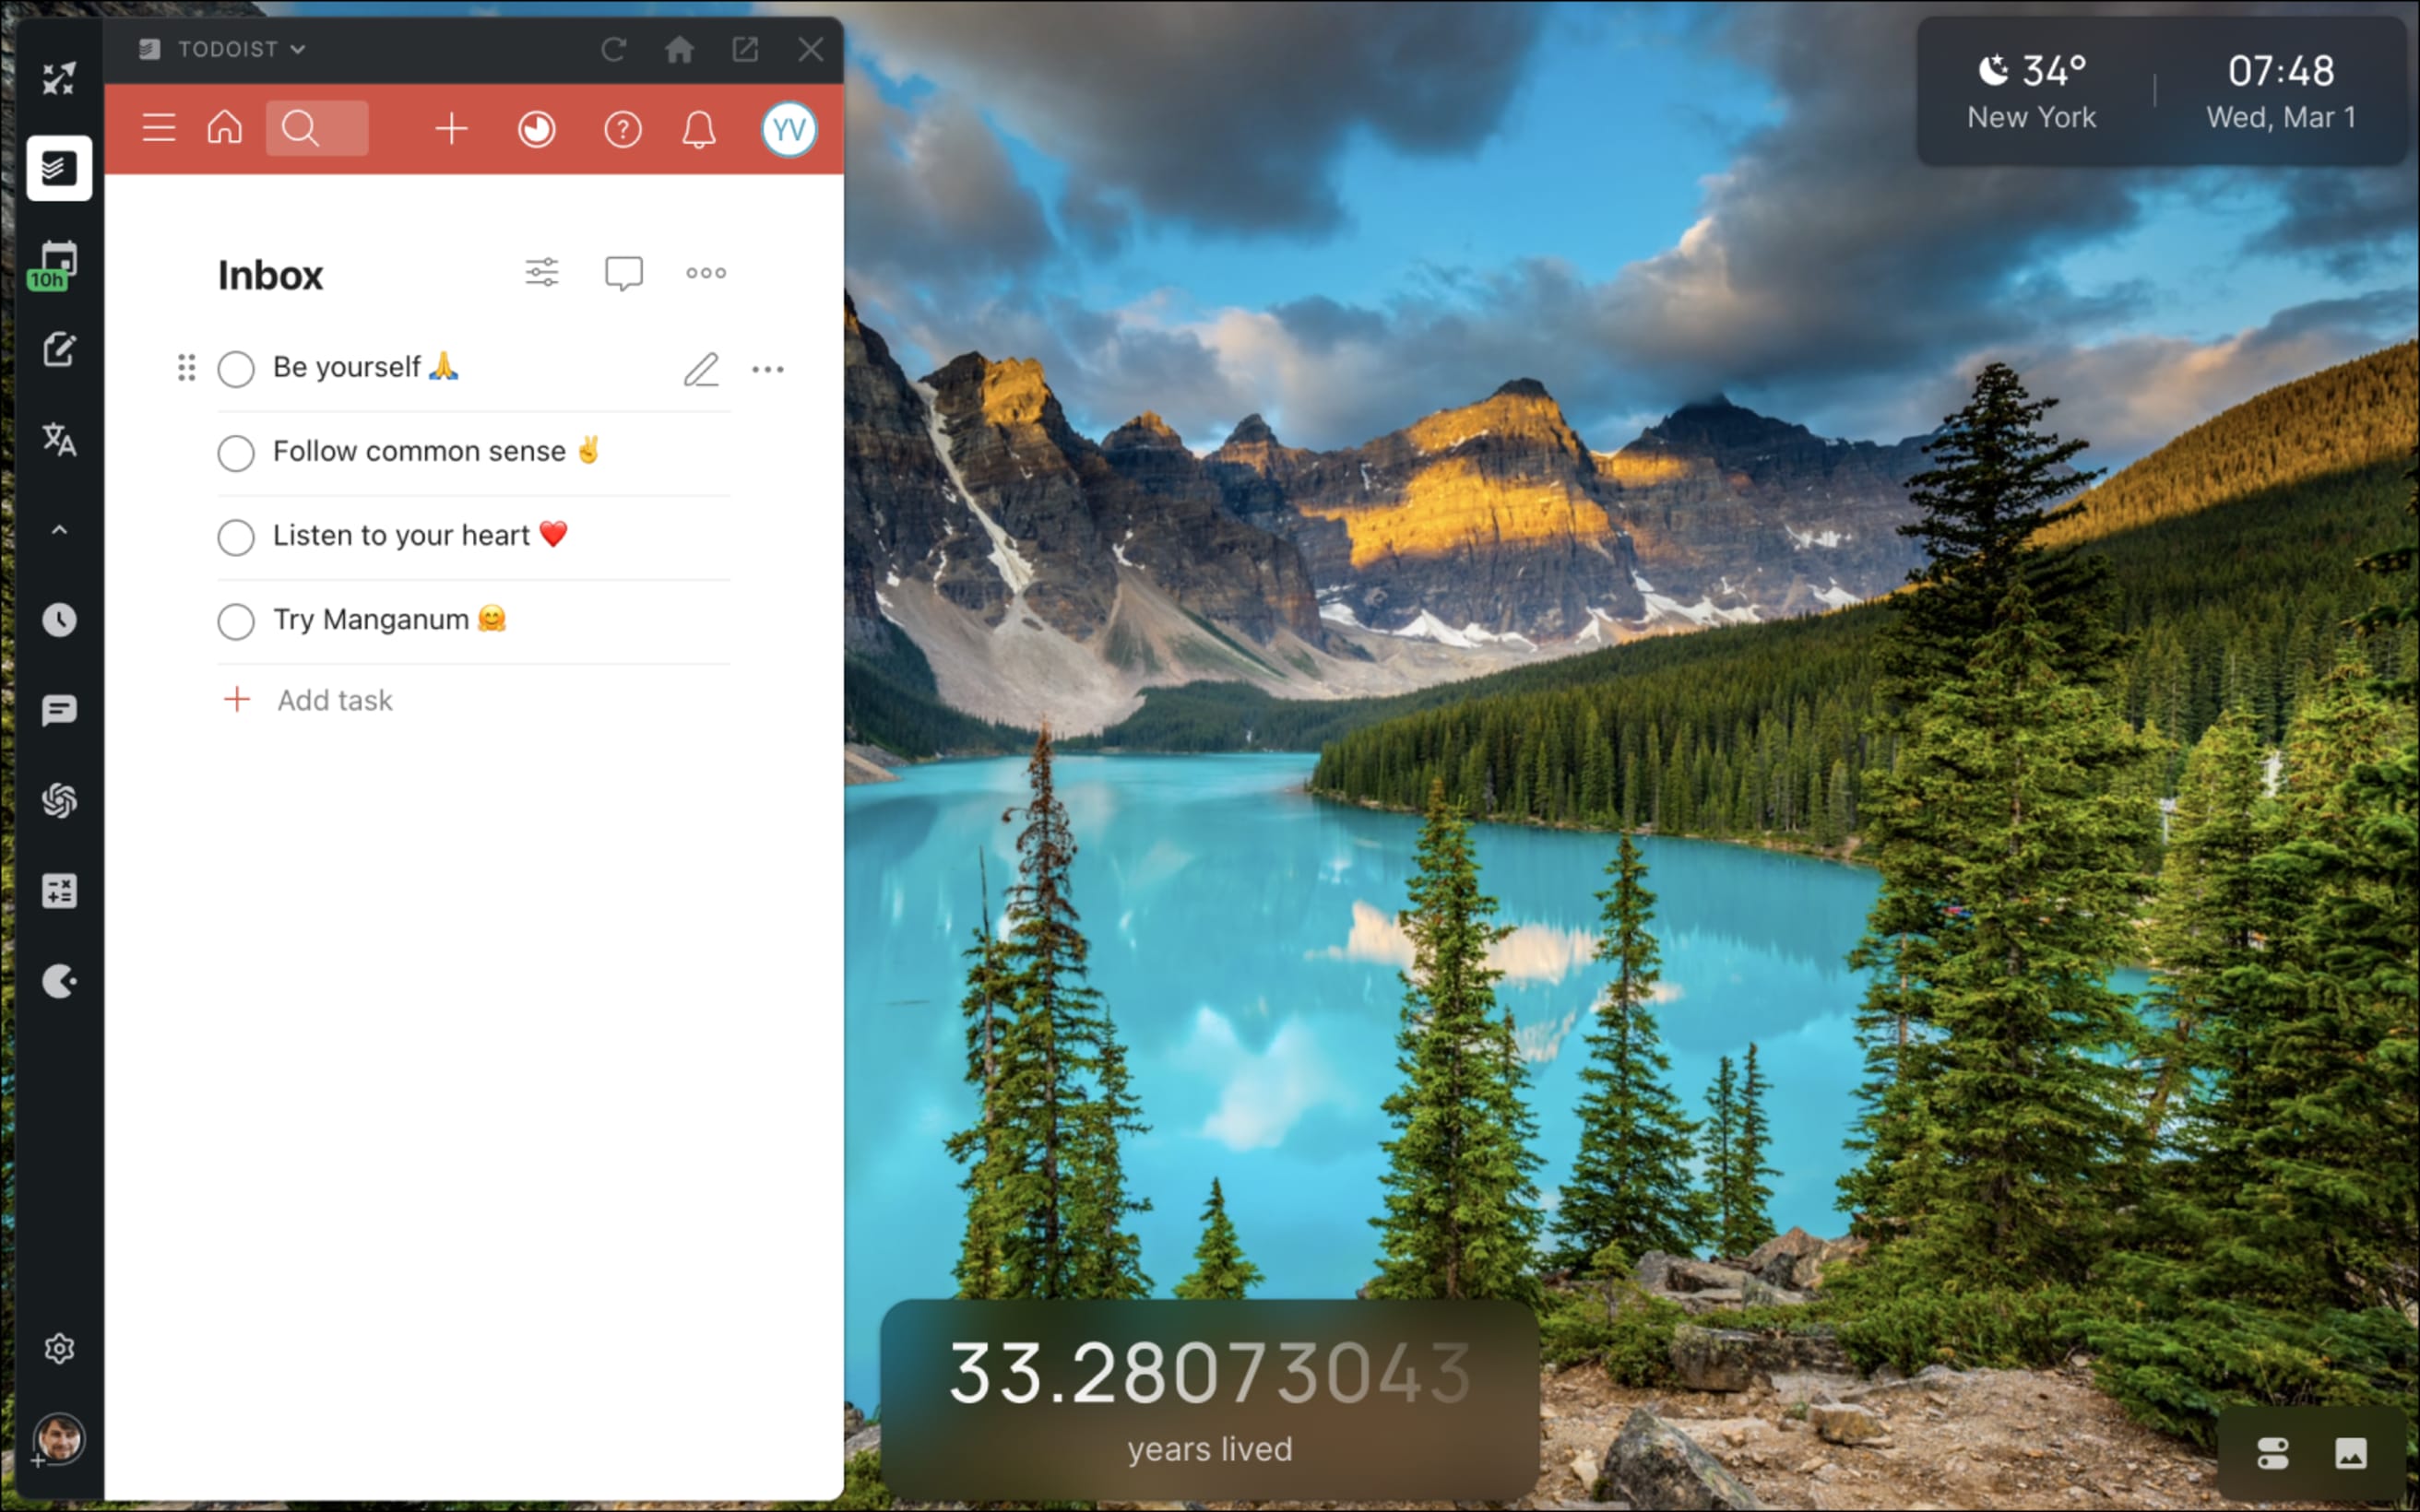Click the add new task plus icon
The width and height of the screenshot is (2420, 1512).
(x=449, y=129)
